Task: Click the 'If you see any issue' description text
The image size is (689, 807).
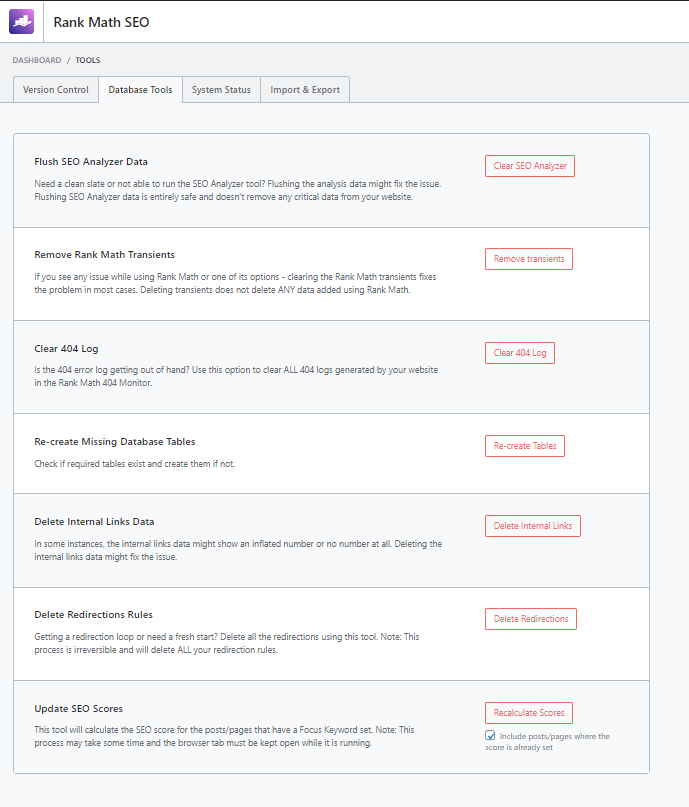Action: [235, 284]
